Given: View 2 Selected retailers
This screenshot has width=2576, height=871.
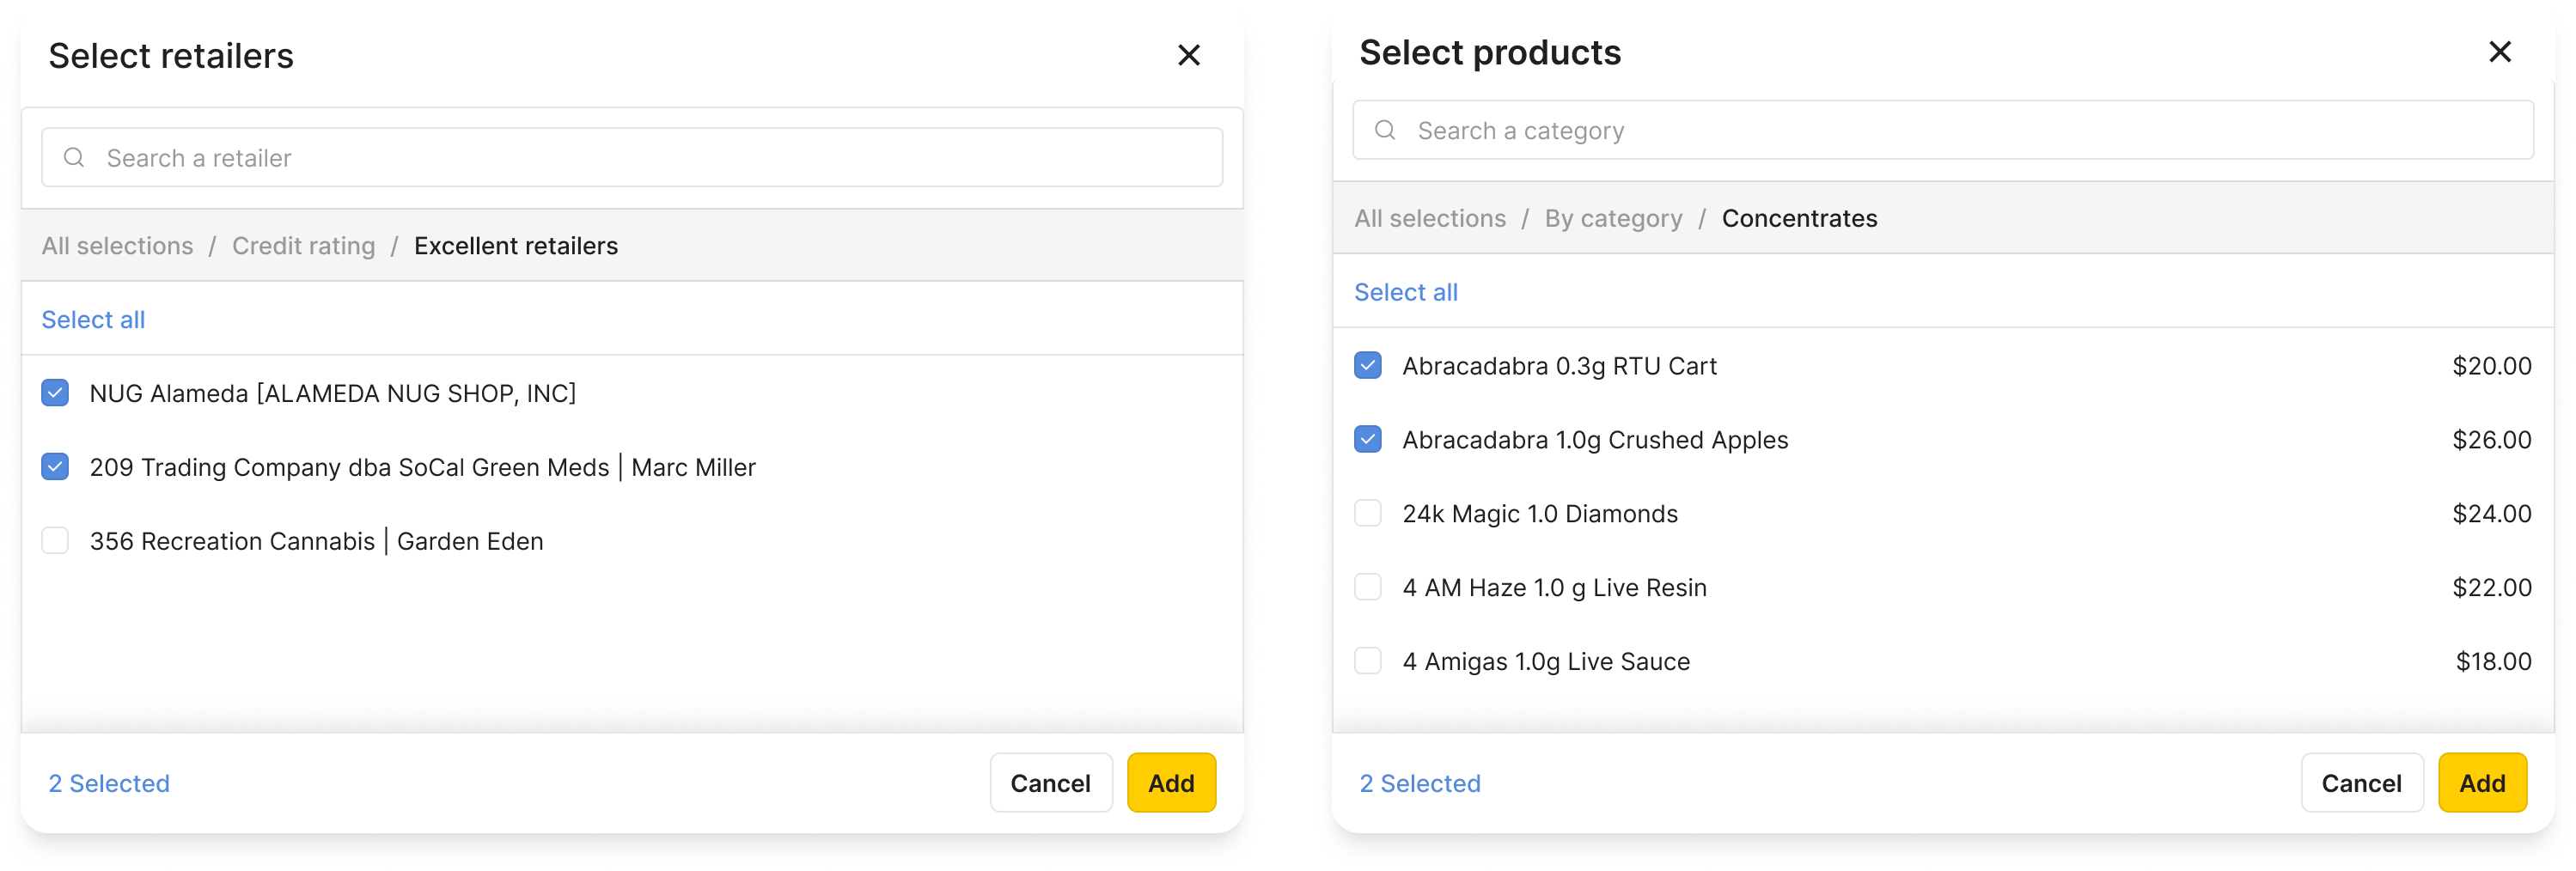Looking at the screenshot, I should tap(108, 783).
